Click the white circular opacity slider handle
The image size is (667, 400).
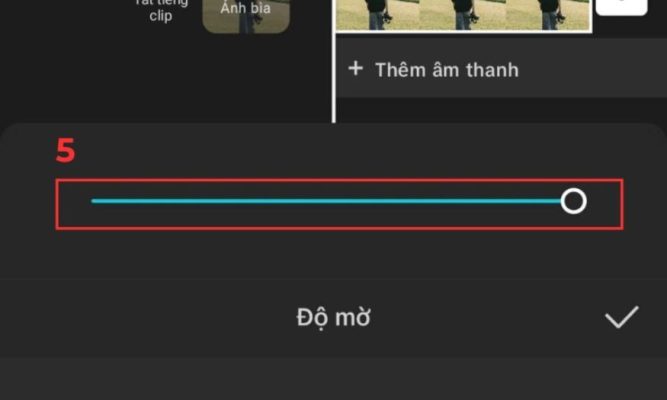tap(573, 201)
